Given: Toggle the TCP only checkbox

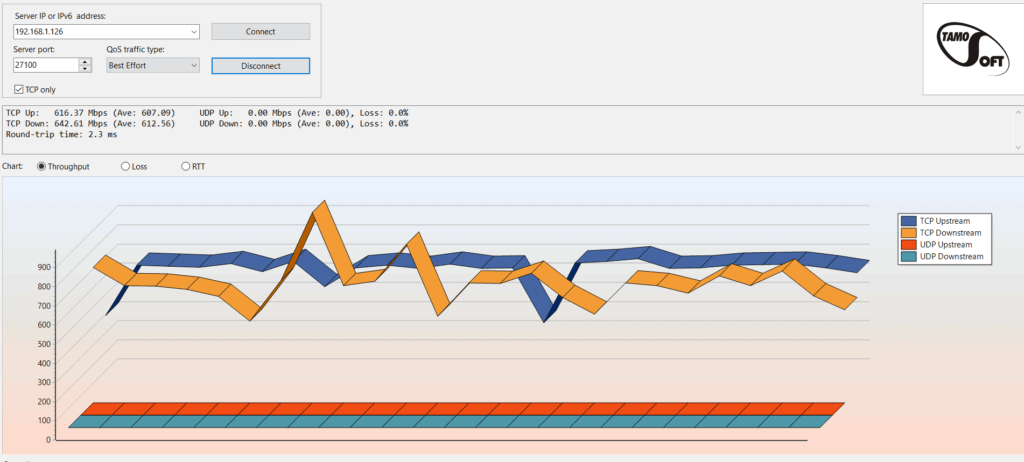Looking at the screenshot, I should (x=20, y=89).
